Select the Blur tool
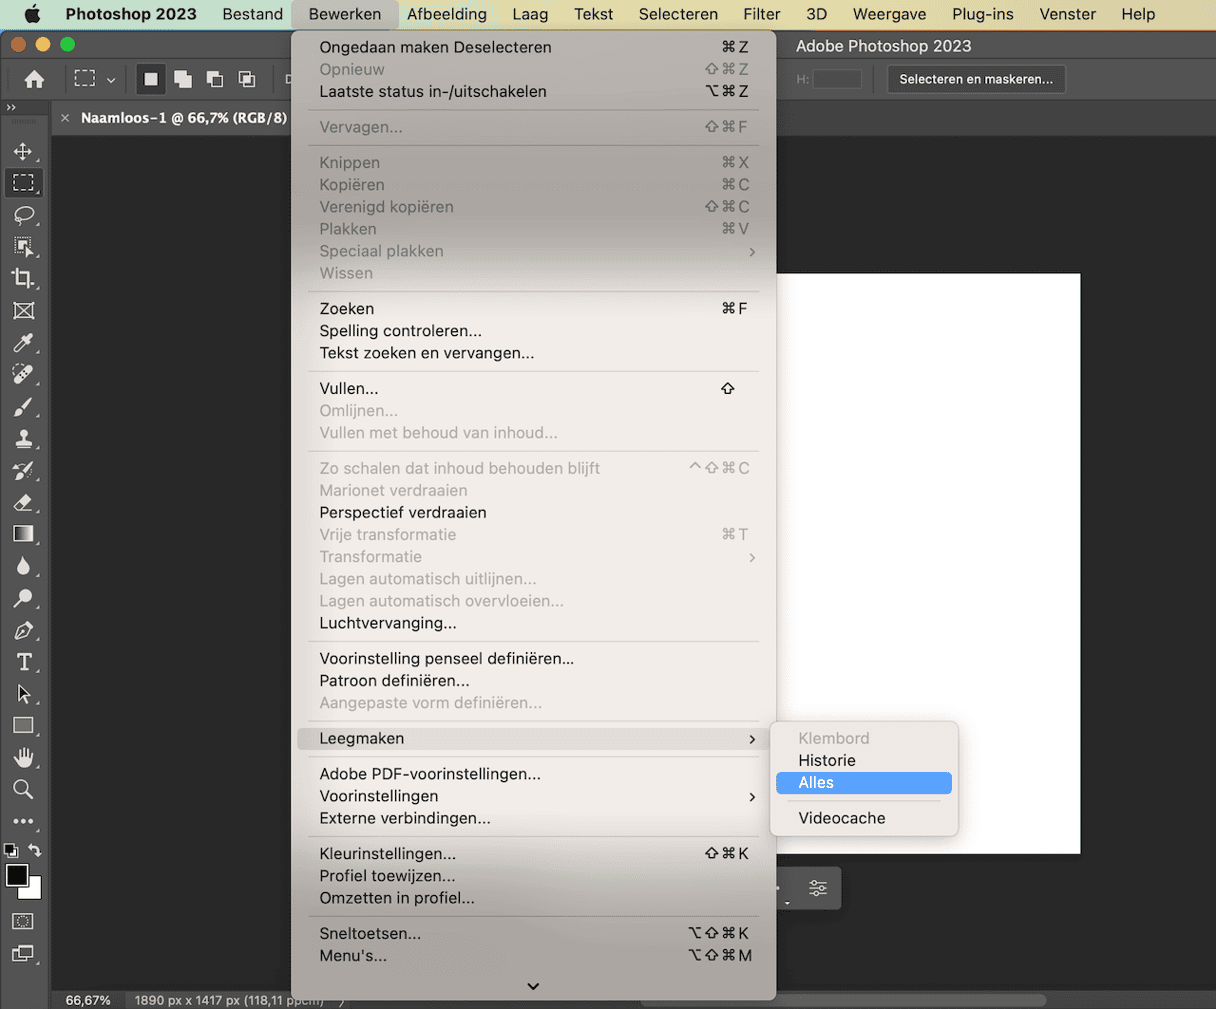The width and height of the screenshot is (1216, 1009). click(23, 566)
